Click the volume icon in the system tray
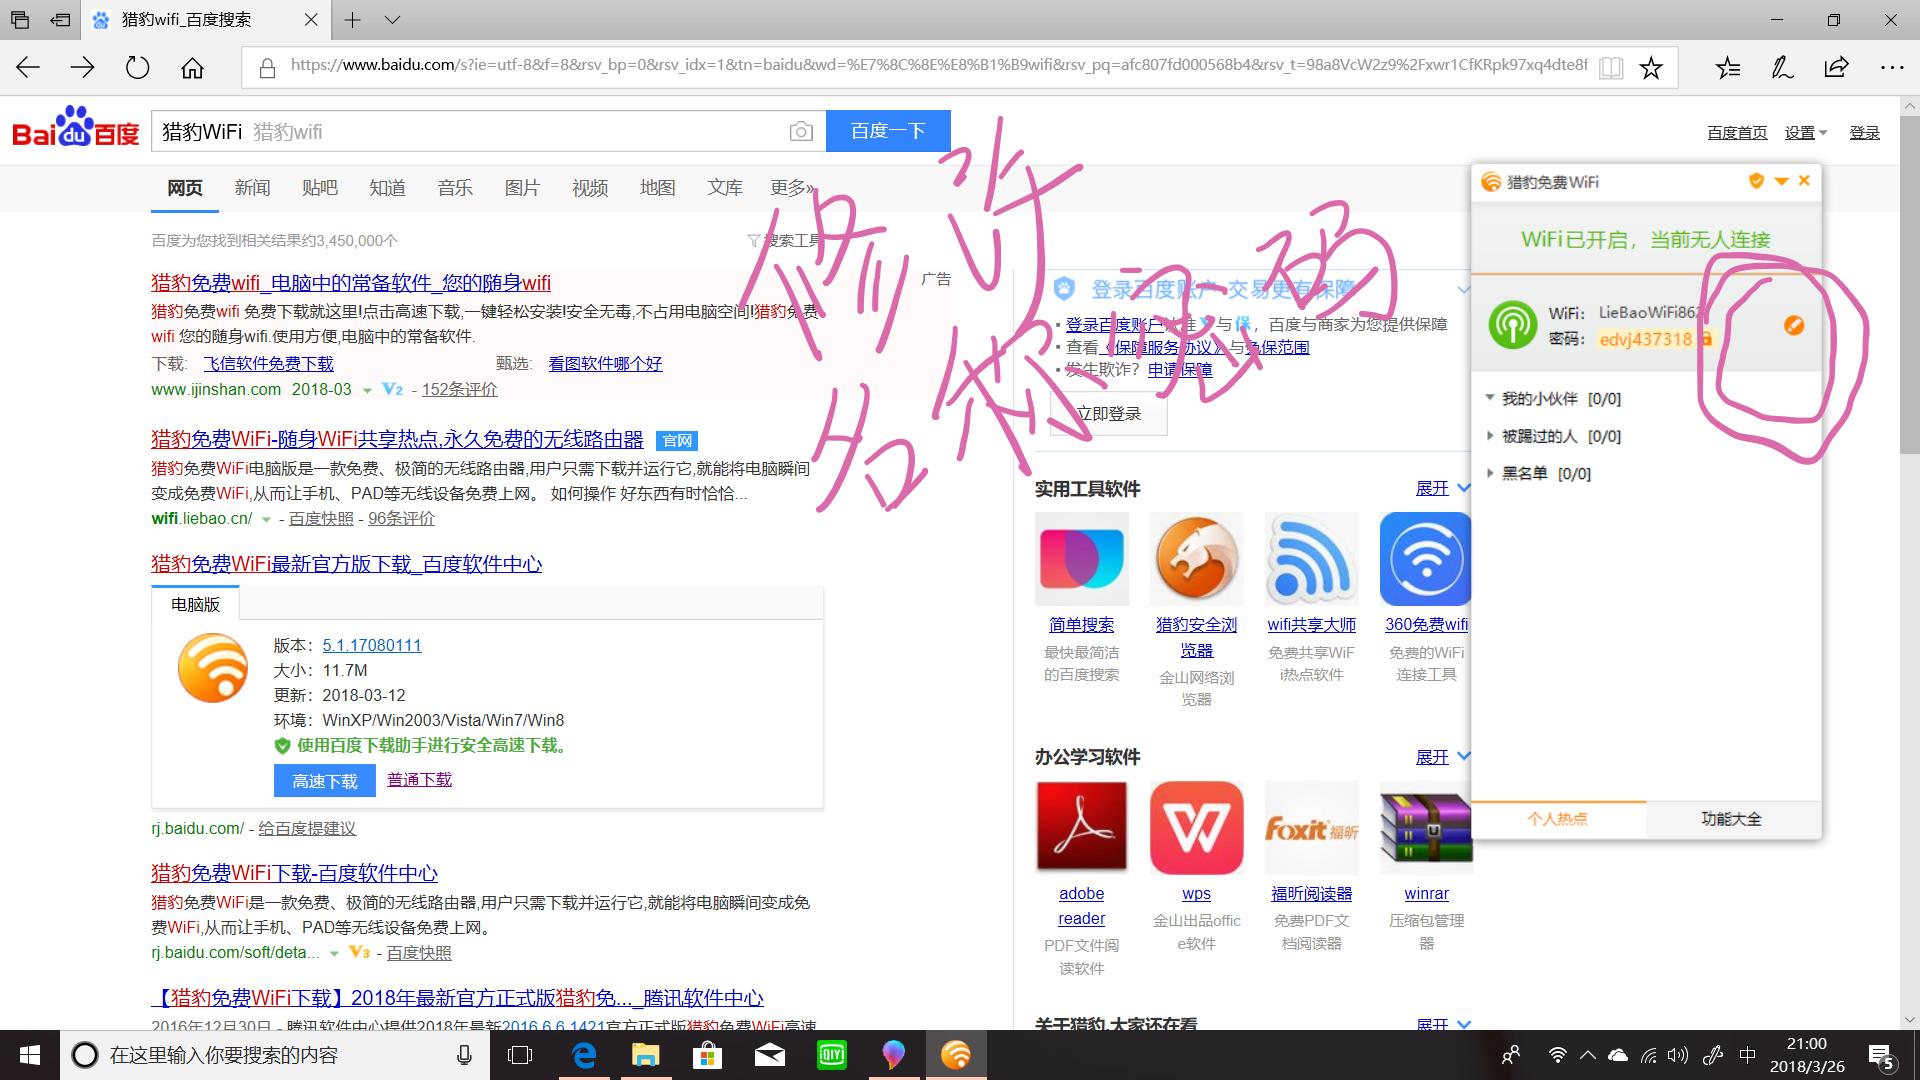This screenshot has height=1080, width=1920. (x=1676, y=1054)
